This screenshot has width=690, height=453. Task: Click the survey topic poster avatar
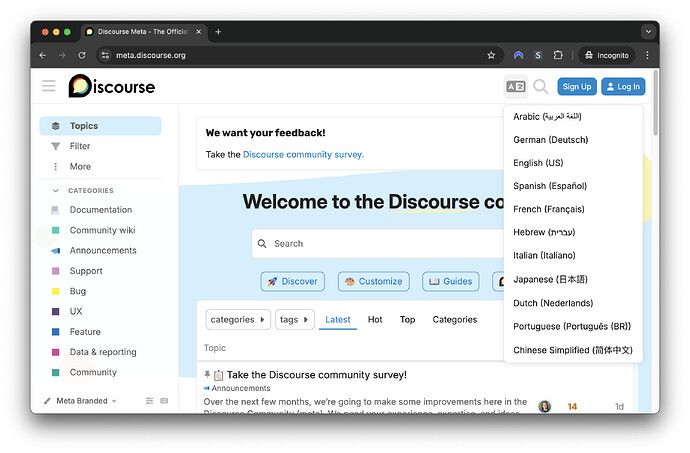[545, 406]
